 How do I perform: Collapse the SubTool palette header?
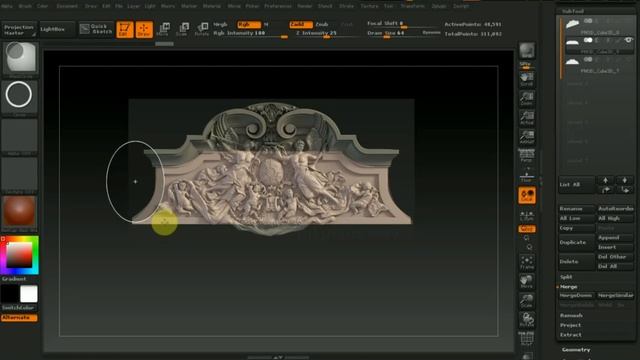tap(573, 11)
